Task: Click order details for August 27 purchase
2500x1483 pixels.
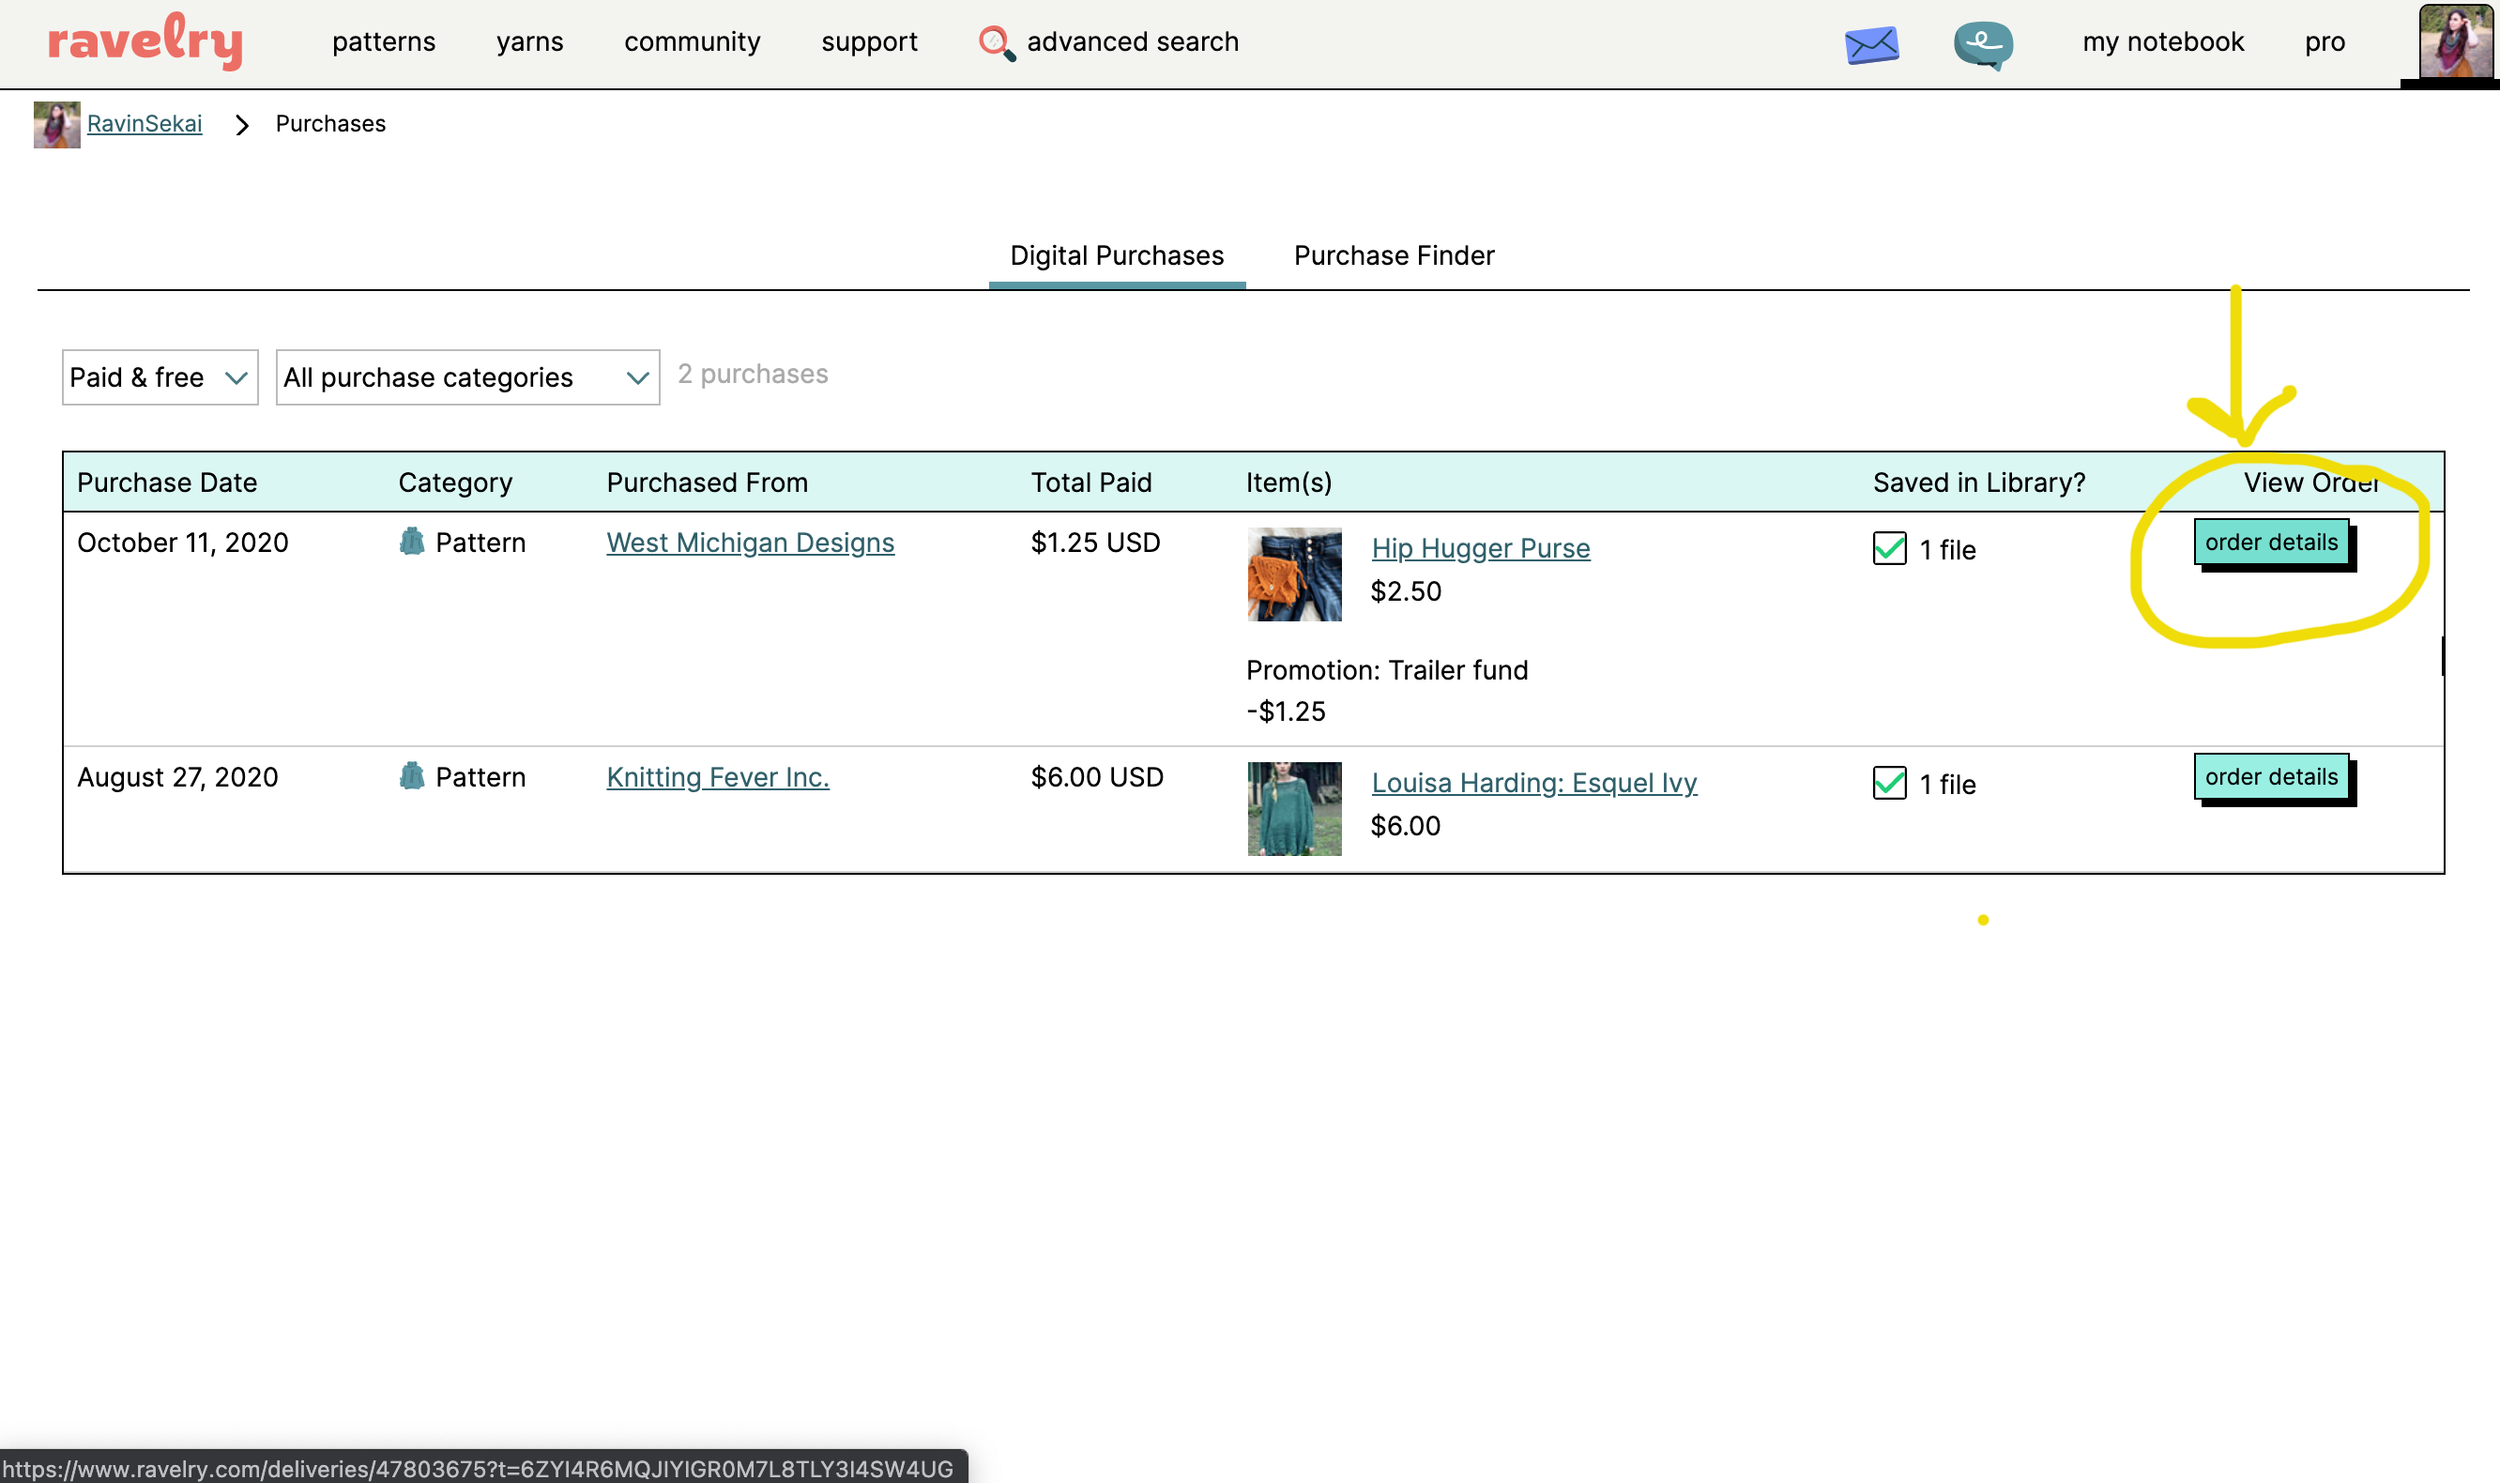Action: coord(2271,777)
